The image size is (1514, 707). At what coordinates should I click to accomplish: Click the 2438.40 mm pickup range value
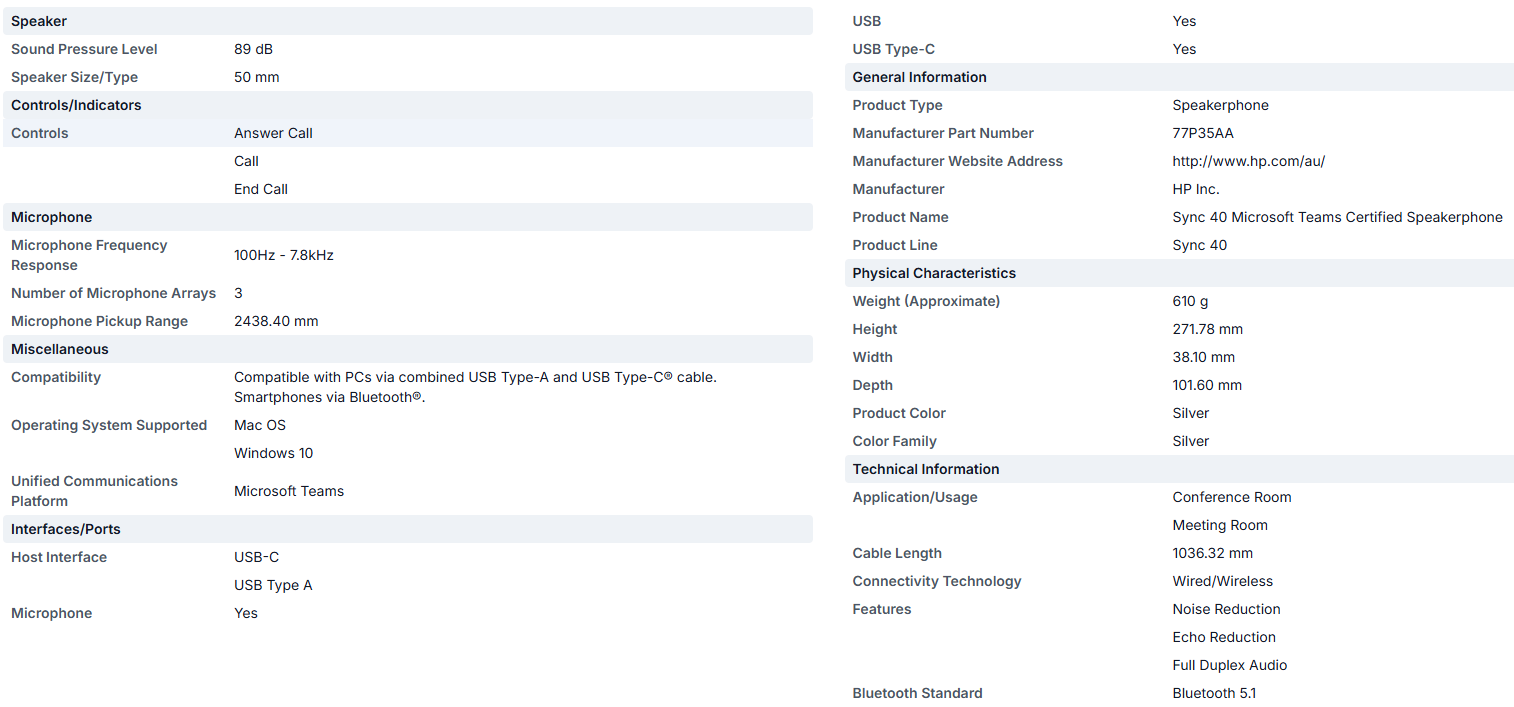click(276, 321)
